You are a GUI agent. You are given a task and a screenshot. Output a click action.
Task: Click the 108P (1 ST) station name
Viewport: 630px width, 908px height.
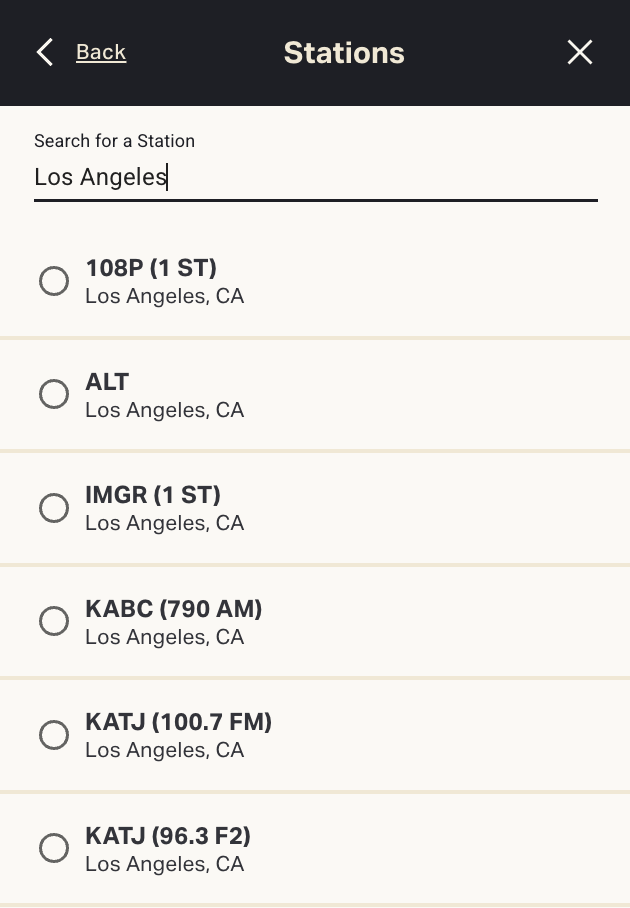pyautogui.click(x=151, y=268)
